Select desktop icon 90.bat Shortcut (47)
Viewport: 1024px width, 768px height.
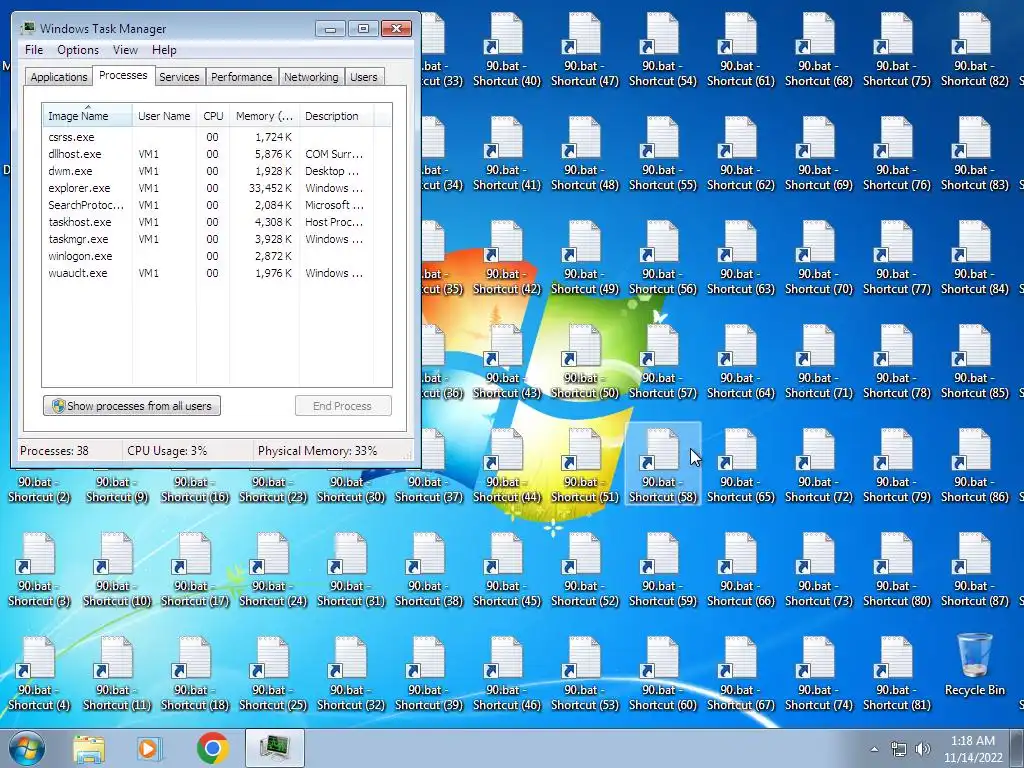[x=584, y=51]
